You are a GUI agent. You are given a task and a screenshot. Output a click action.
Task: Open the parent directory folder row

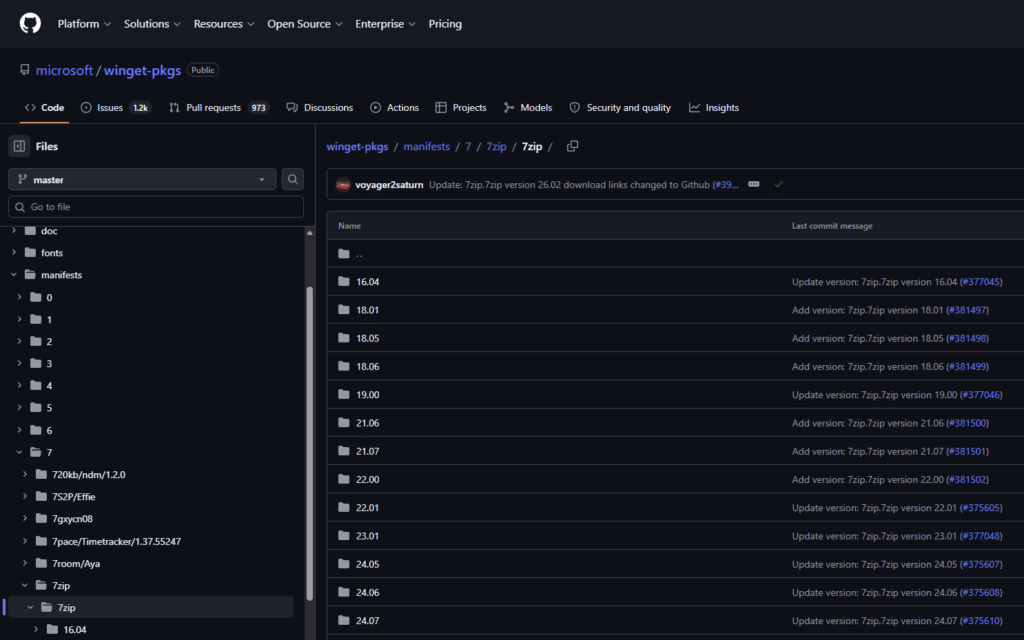[x=675, y=253]
